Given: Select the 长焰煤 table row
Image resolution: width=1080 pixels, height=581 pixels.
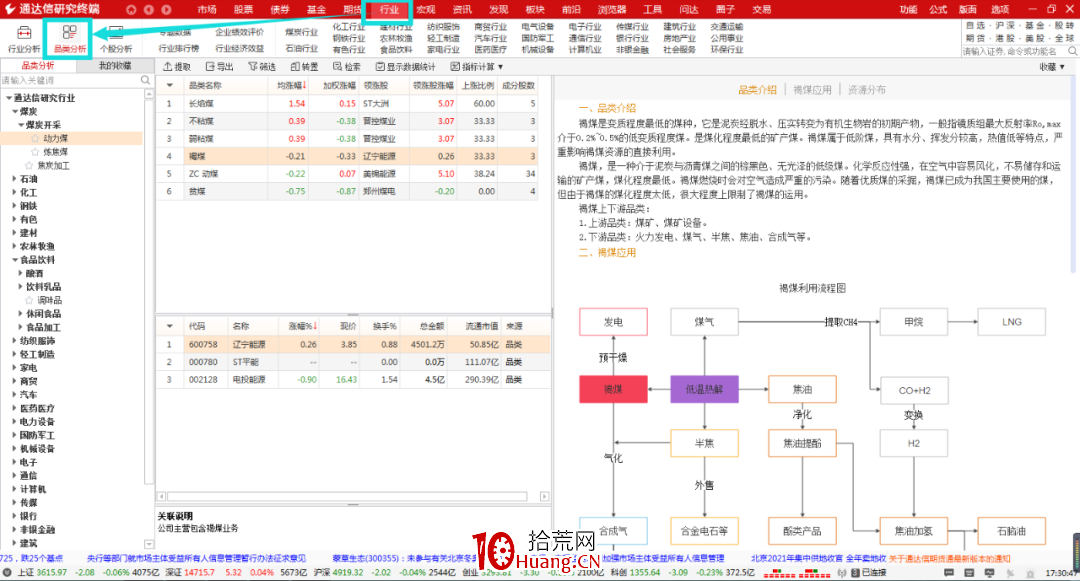Looking at the screenshot, I should pyautogui.click(x=346, y=103).
